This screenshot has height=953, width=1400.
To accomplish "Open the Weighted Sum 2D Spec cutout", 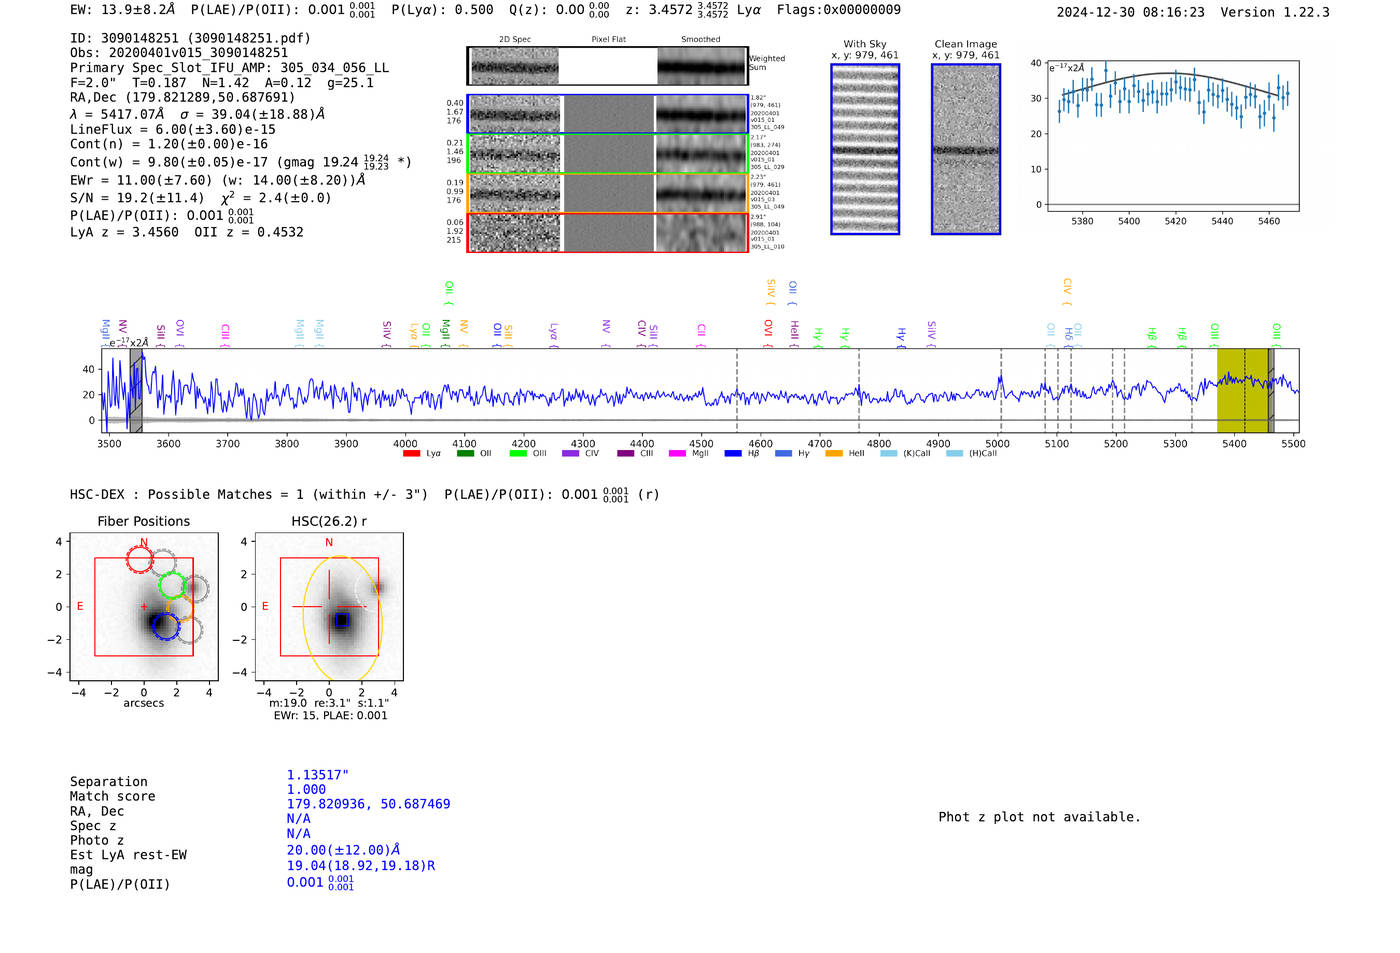I will (x=514, y=66).
